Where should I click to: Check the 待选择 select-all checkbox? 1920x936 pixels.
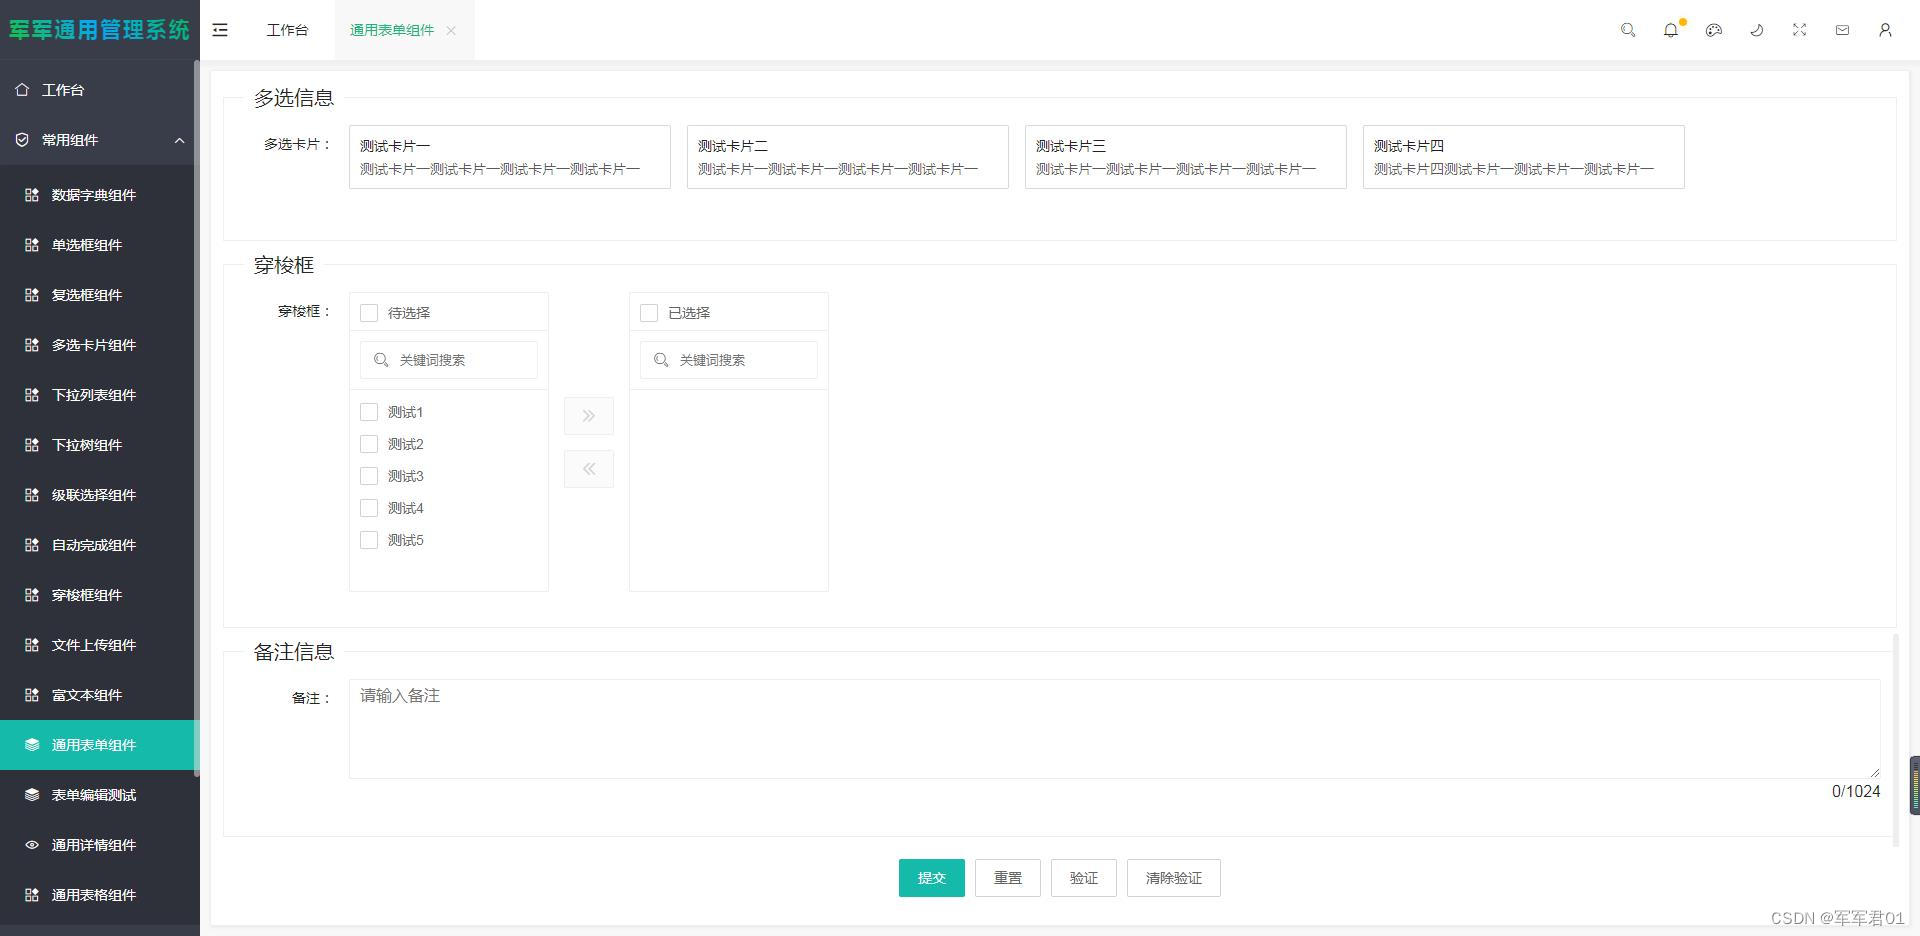369,313
